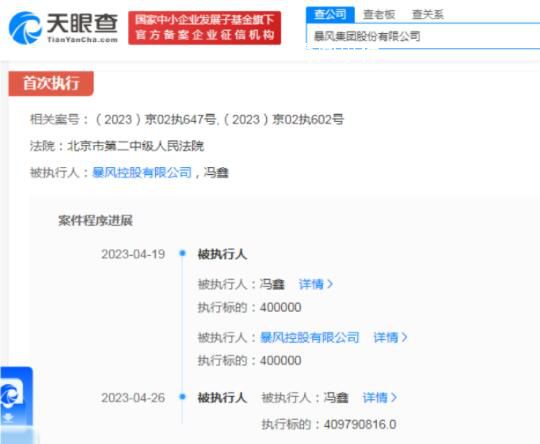Select the date text 2023-04-19
Image resolution: width=540 pixels, height=444 pixels.
[x=133, y=254]
